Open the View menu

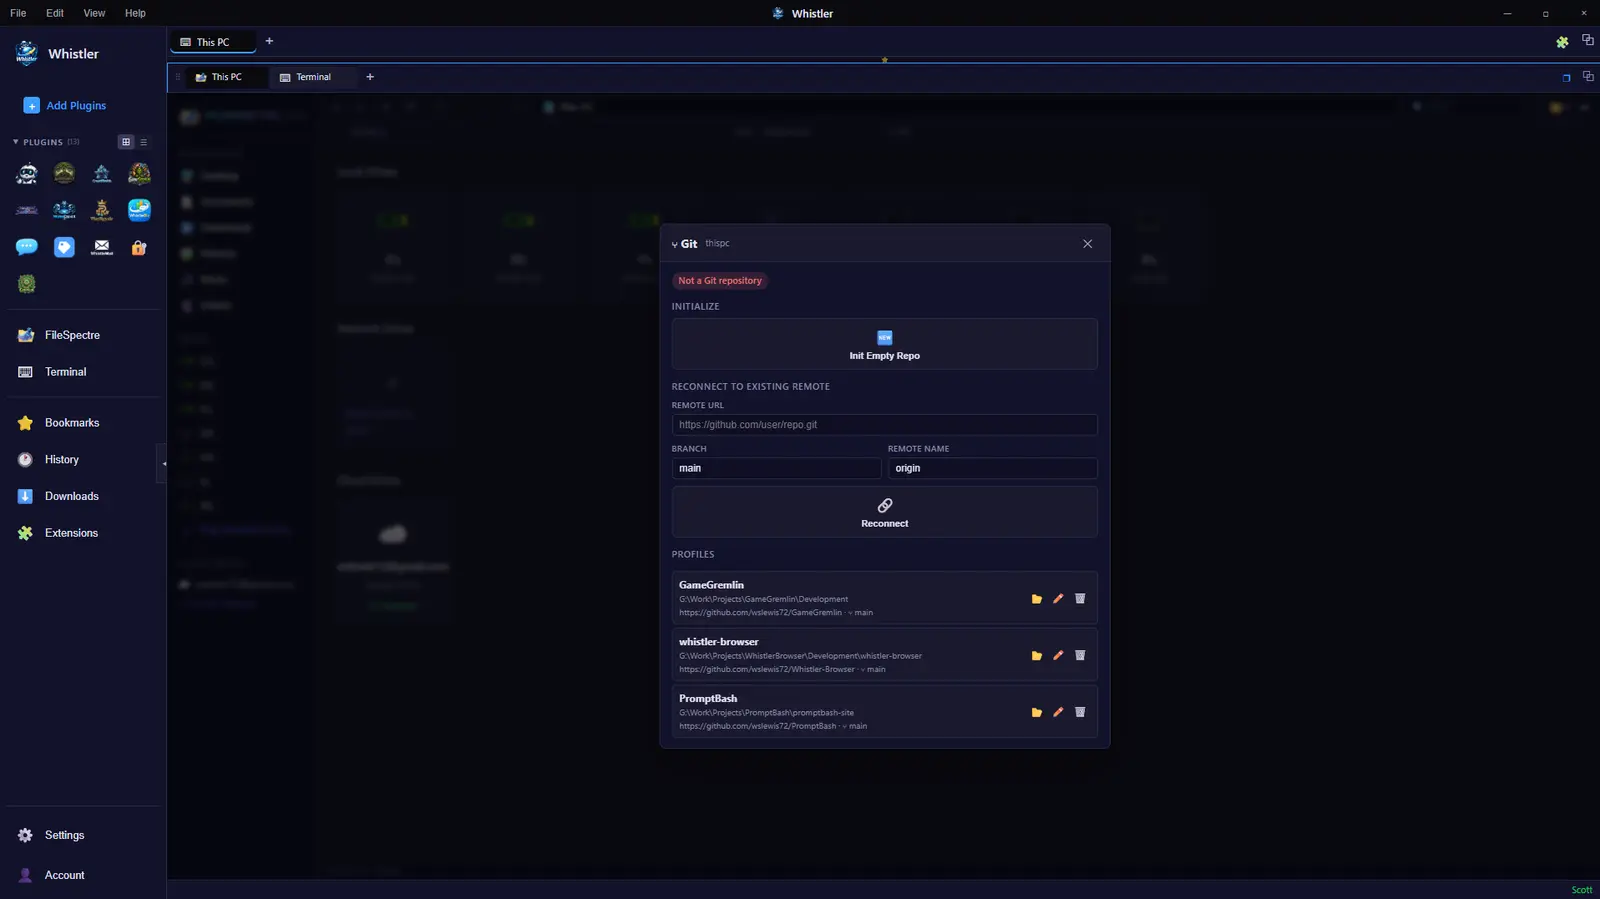tap(94, 13)
